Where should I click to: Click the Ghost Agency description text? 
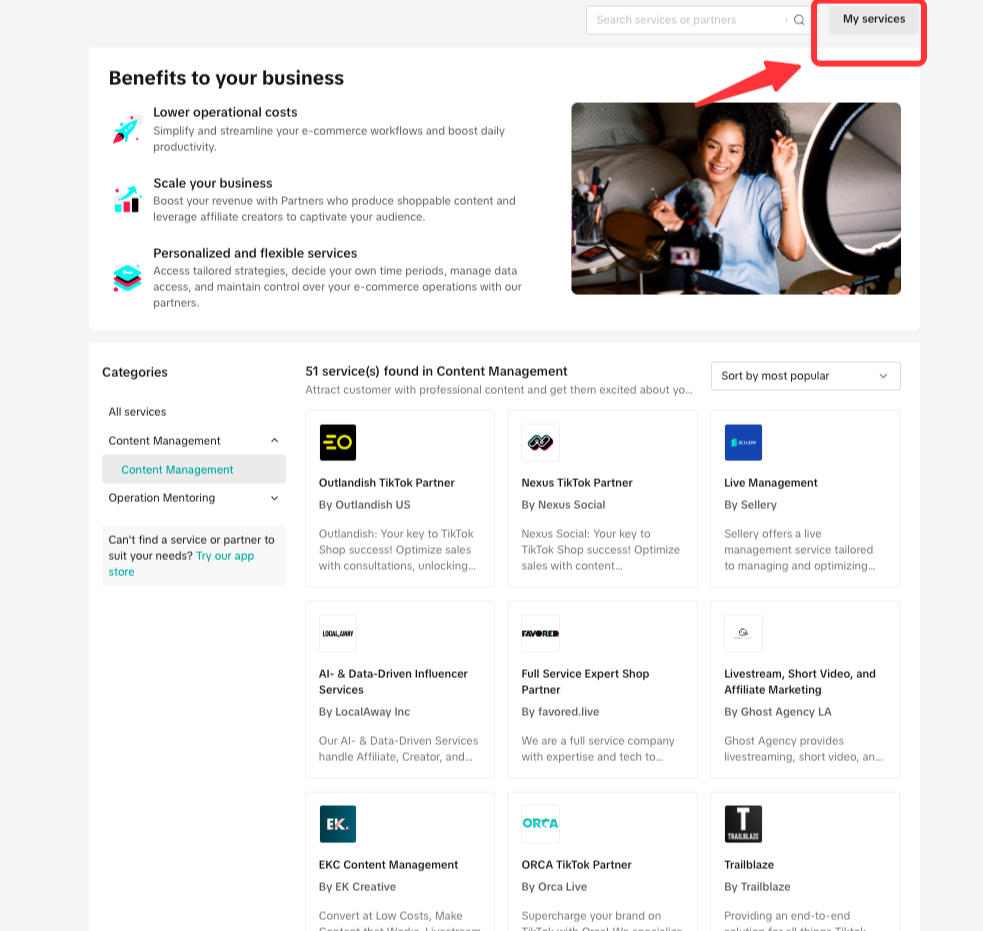click(803, 748)
